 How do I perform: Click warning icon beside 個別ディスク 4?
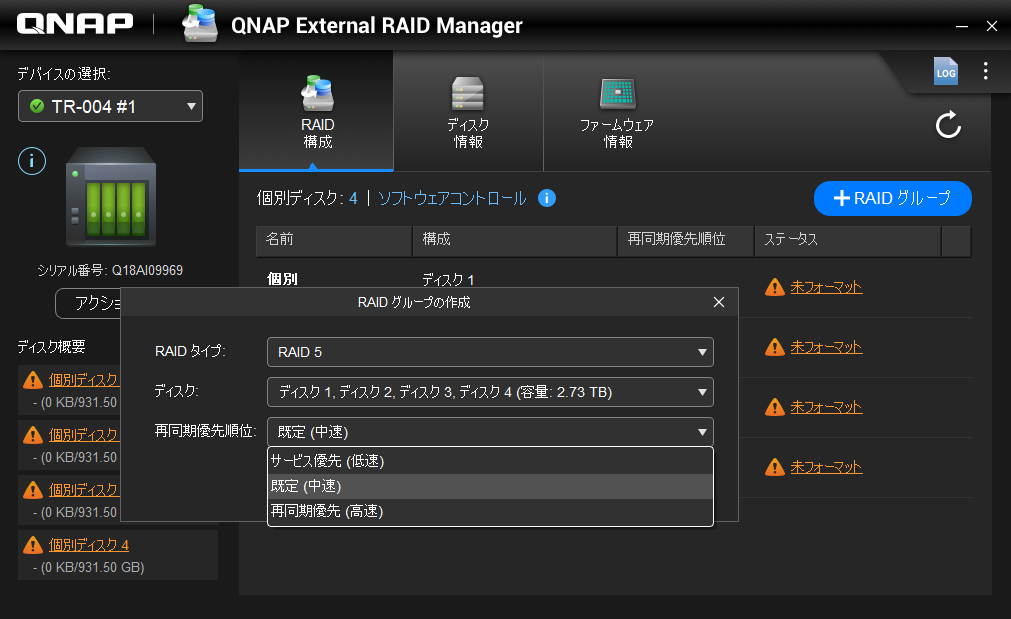[32, 545]
